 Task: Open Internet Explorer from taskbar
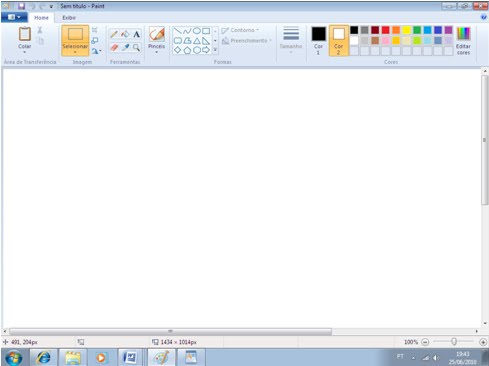click(44, 358)
